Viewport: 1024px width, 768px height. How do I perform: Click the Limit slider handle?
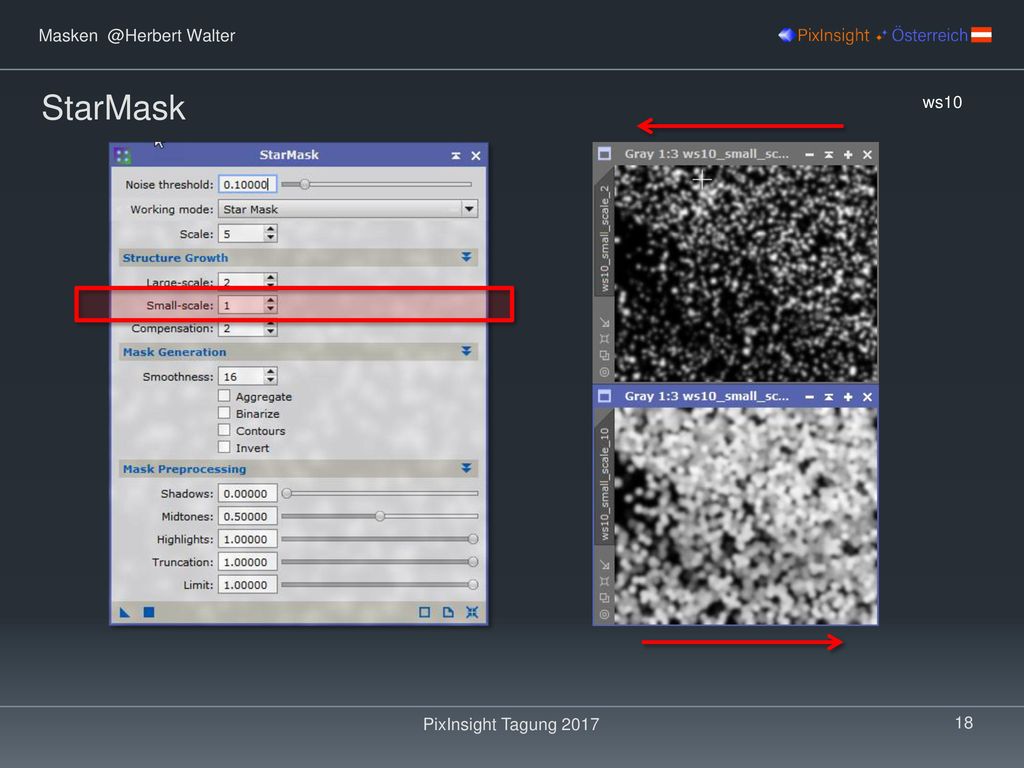(x=473, y=584)
